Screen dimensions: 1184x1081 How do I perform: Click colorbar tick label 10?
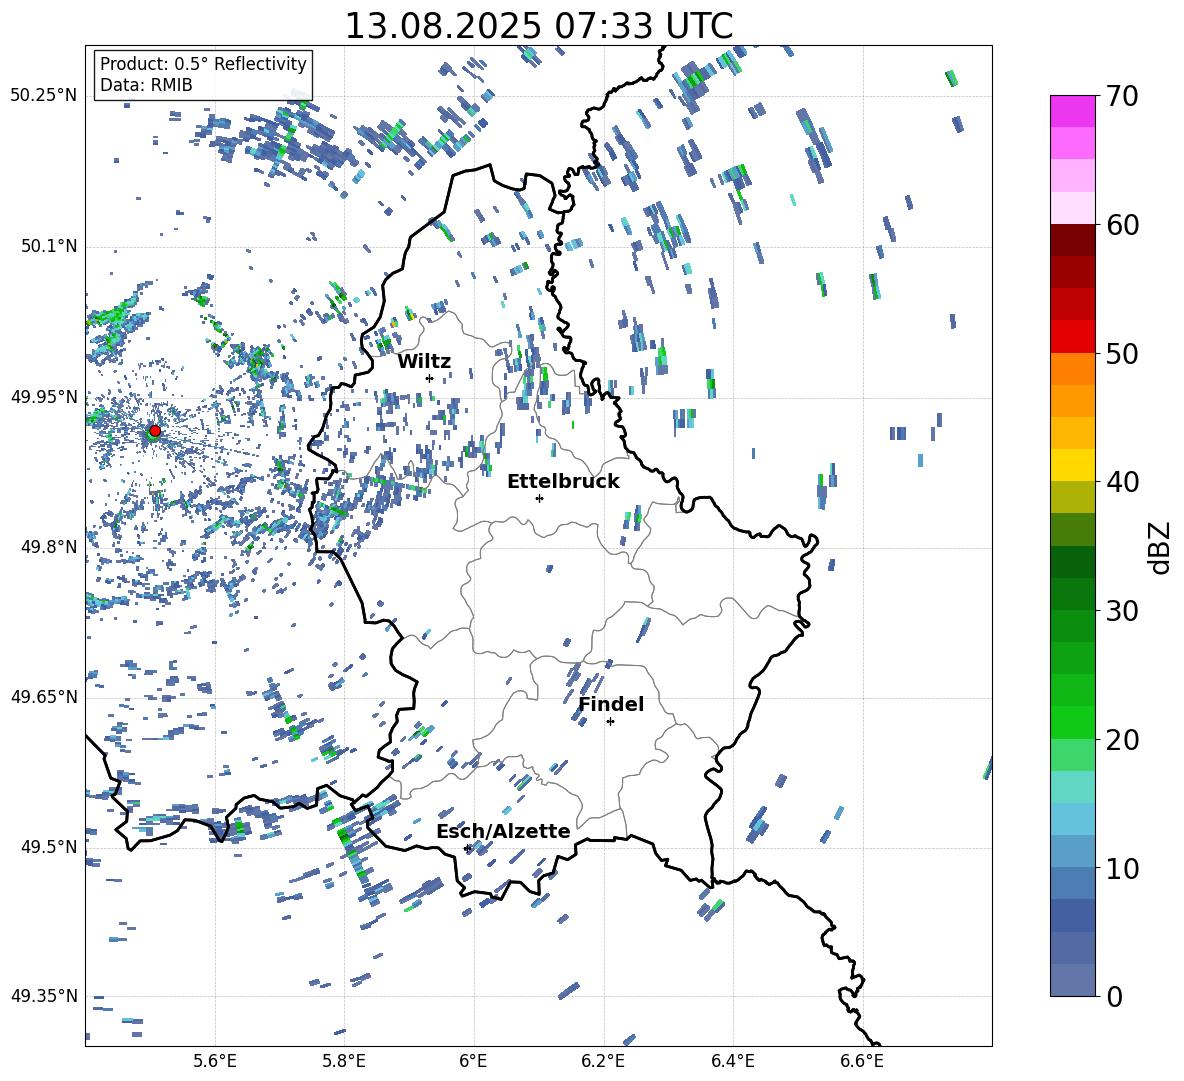coord(1123,868)
